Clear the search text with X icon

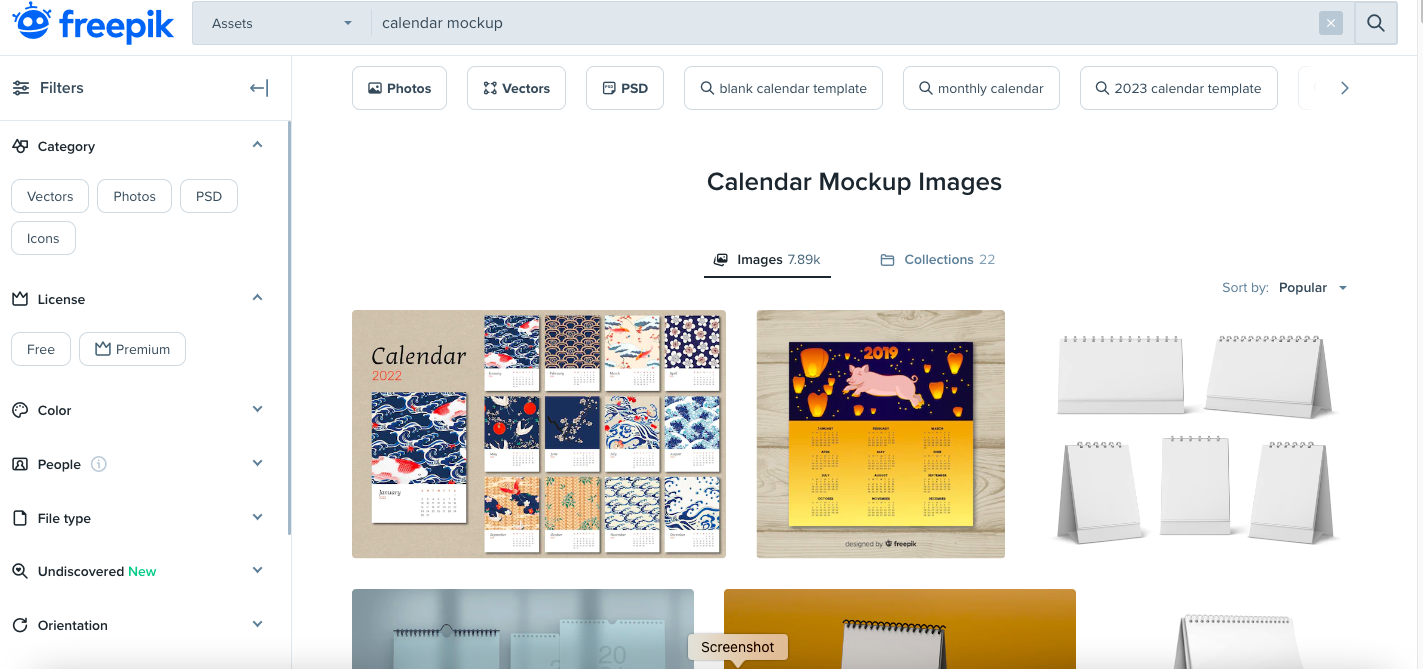coord(1330,23)
